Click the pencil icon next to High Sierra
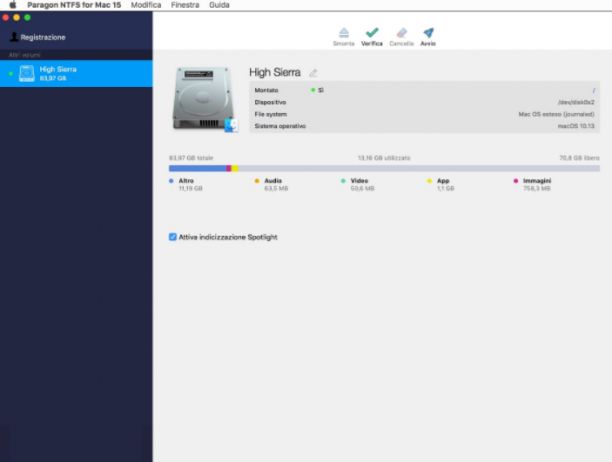This screenshot has height=462, width=612. (x=313, y=73)
